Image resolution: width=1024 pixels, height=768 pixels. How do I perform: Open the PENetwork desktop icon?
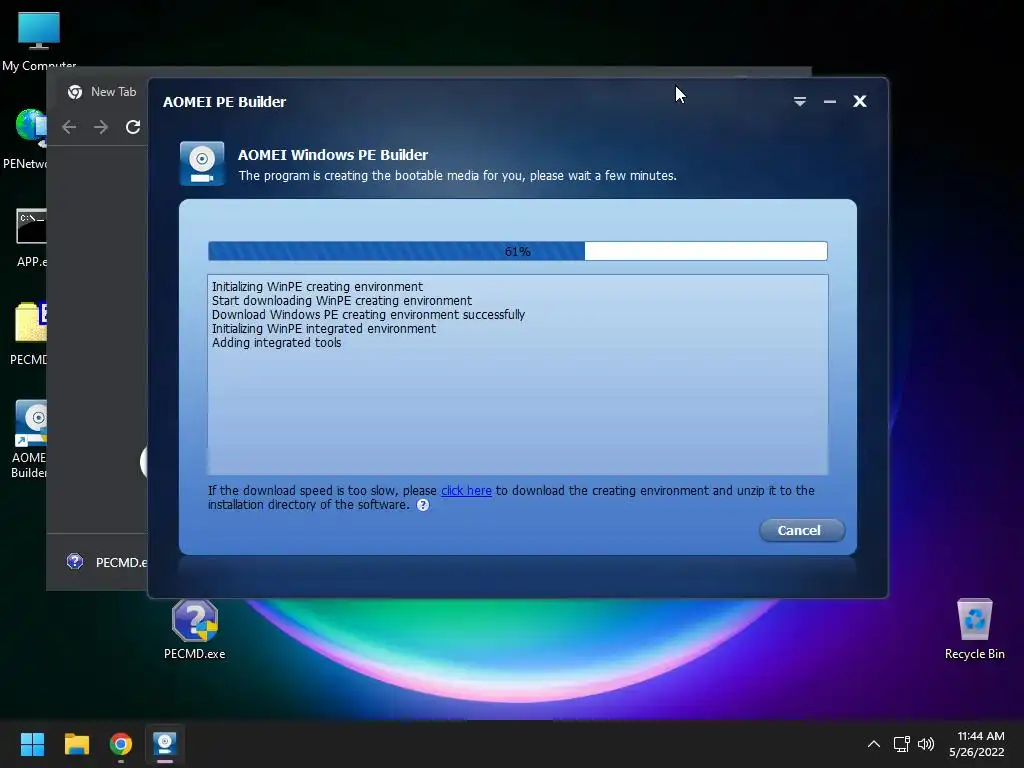point(27,139)
